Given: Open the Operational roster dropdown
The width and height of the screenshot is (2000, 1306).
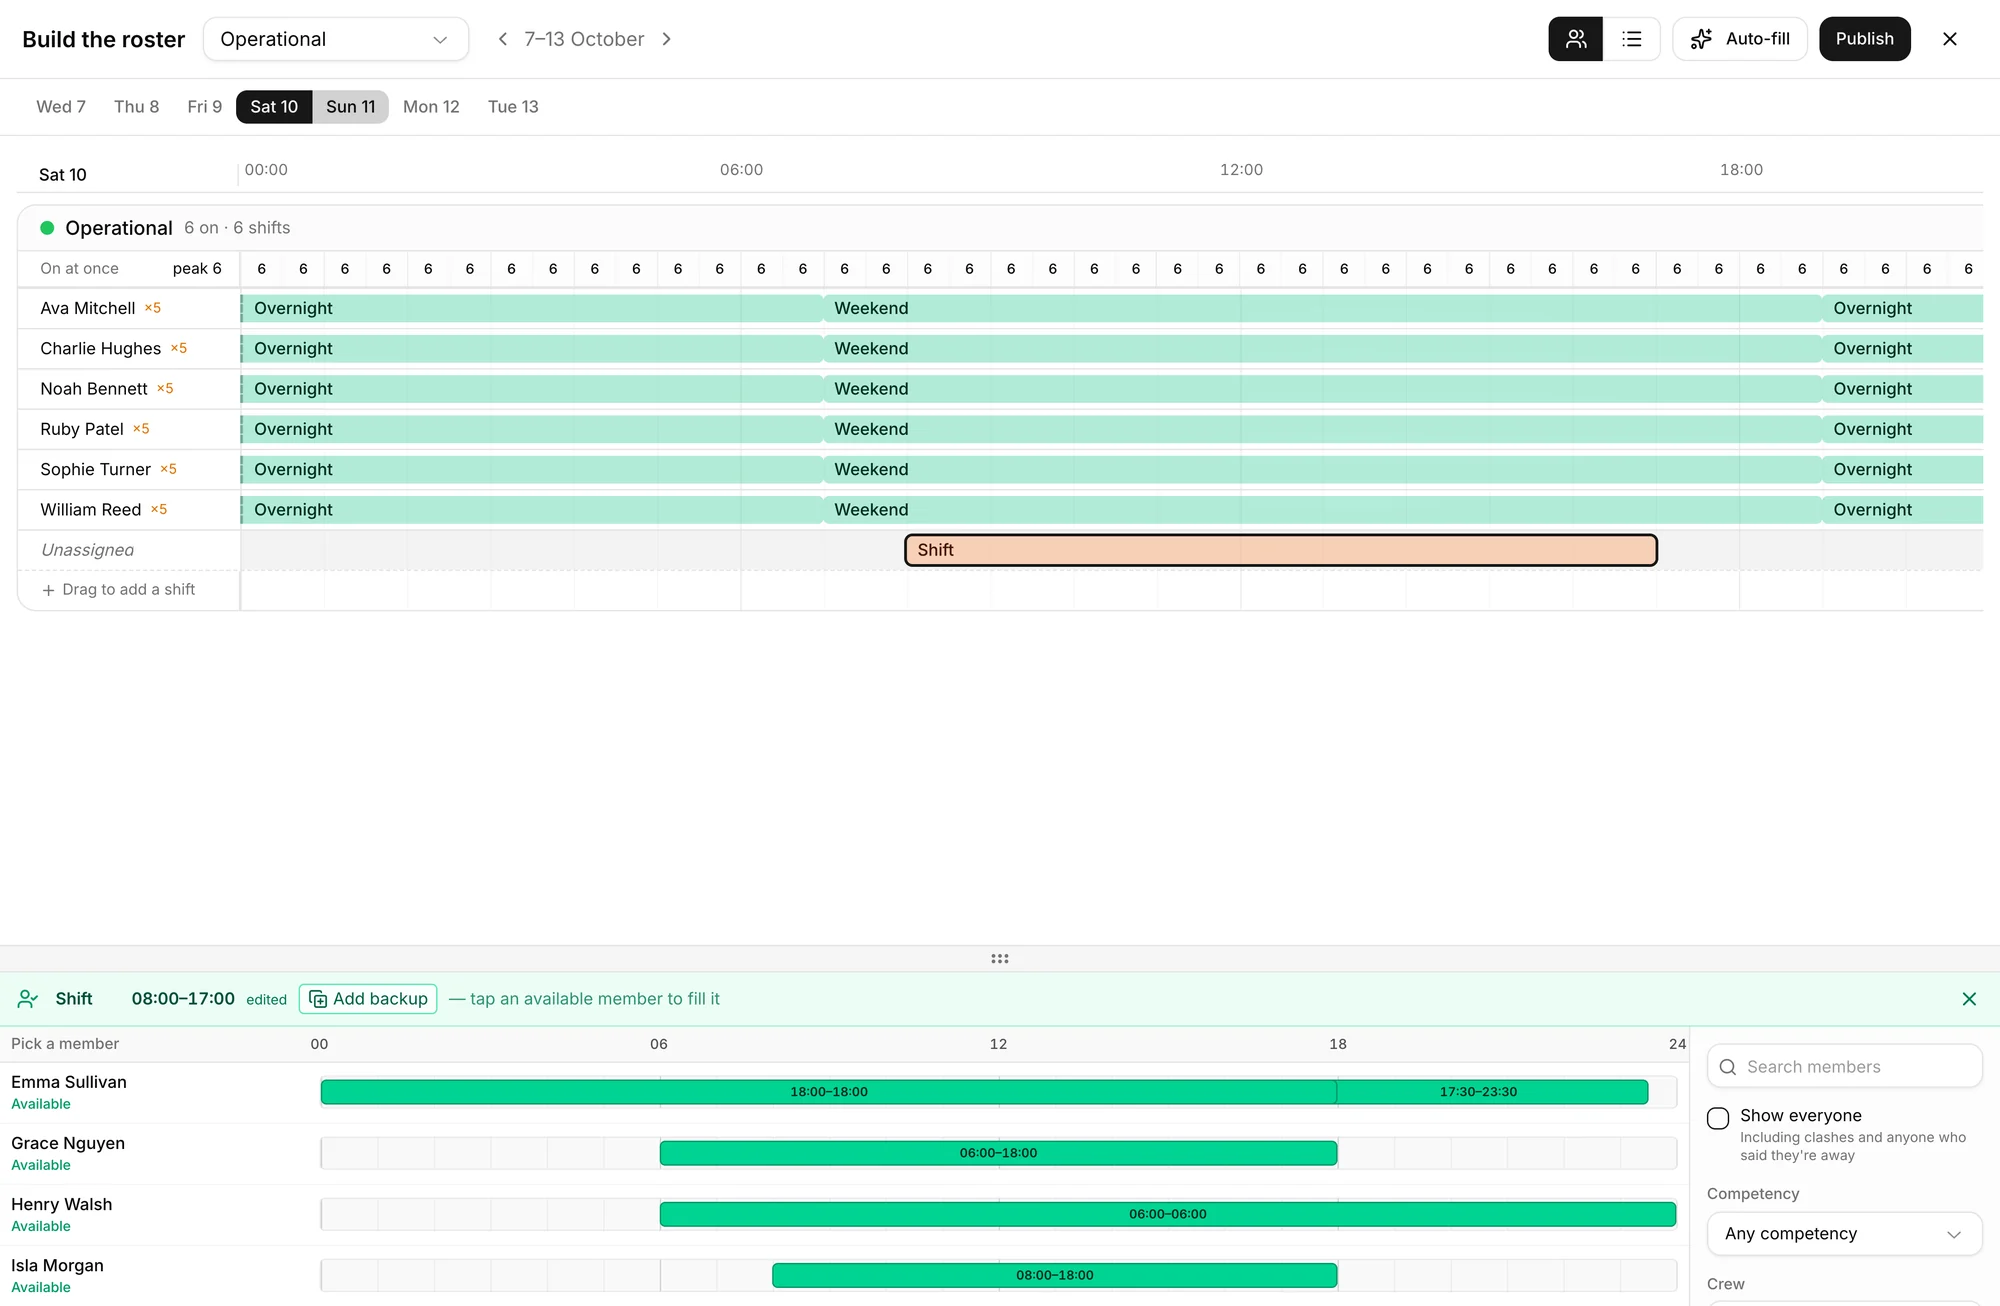Looking at the screenshot, I should pyautogui.click(x=336, y=39).
